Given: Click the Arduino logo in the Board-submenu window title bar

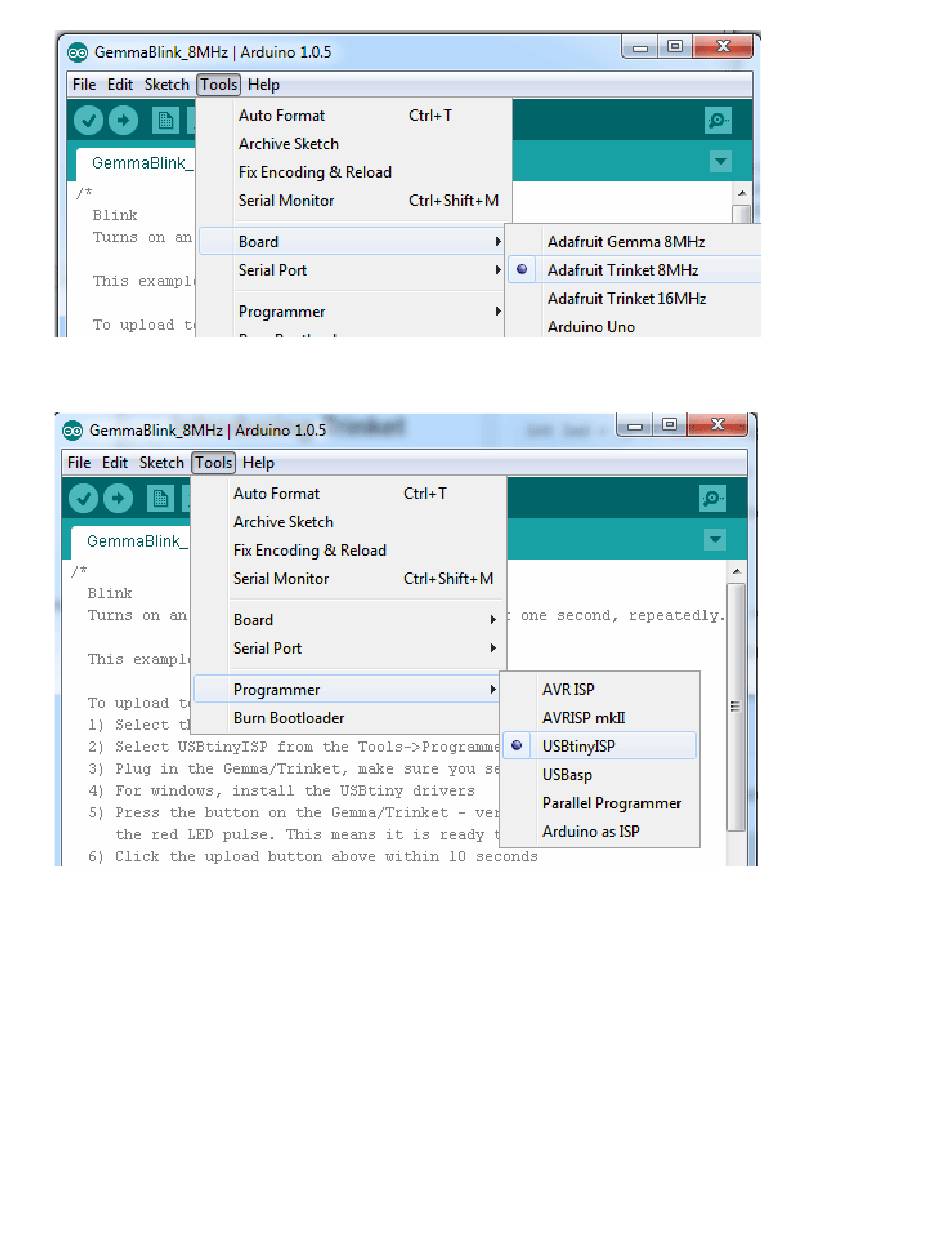Looking at the screenshot, I should coord(77,52).
